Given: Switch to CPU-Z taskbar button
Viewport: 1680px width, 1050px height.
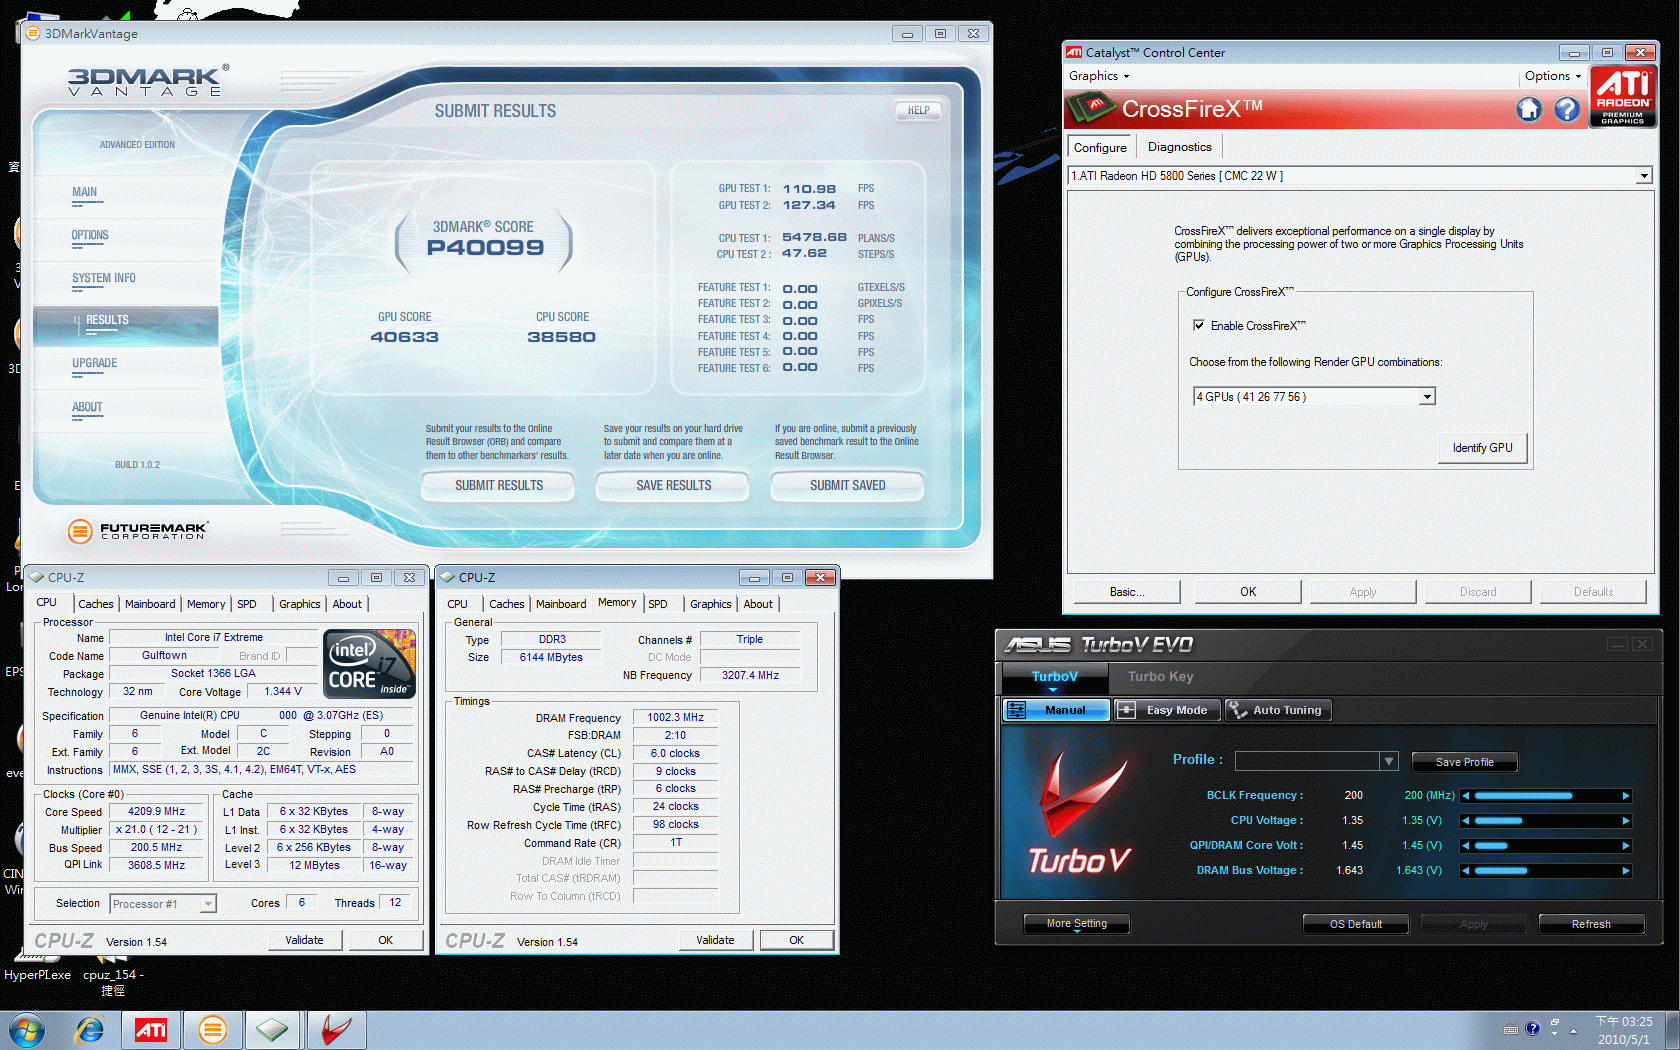Looking at the screenshot, I should tap(272, 1030).
